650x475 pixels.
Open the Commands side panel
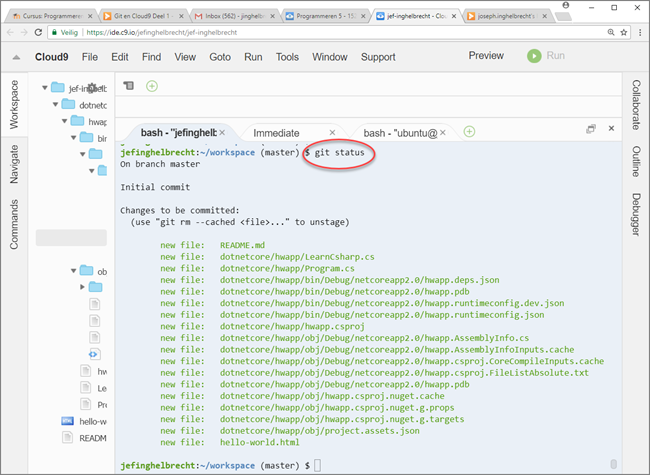click(14, 224)
